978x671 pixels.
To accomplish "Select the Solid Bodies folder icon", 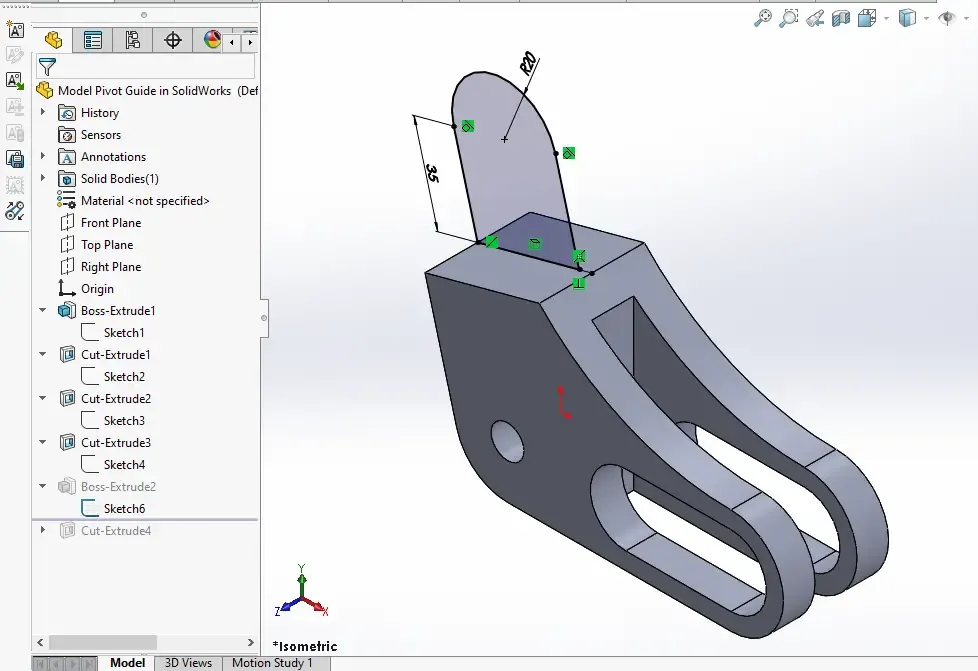I will click(x=67, y=179).
